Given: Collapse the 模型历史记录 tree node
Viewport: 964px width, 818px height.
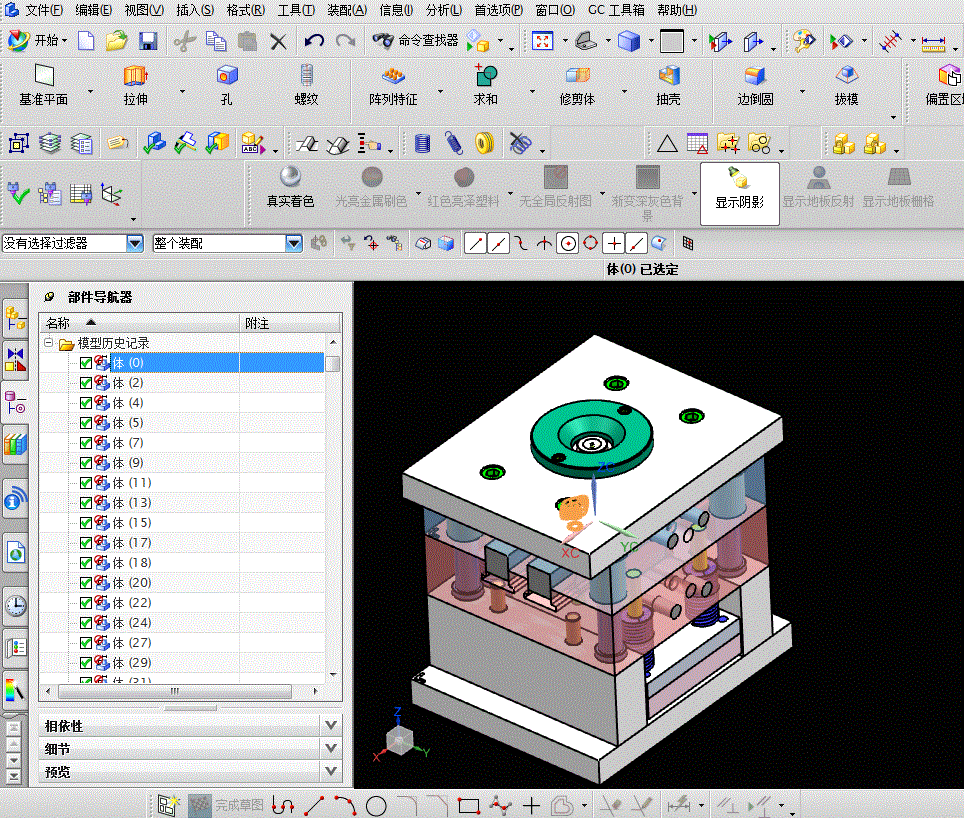Looking at the screenshot, I should coord(48,343).
